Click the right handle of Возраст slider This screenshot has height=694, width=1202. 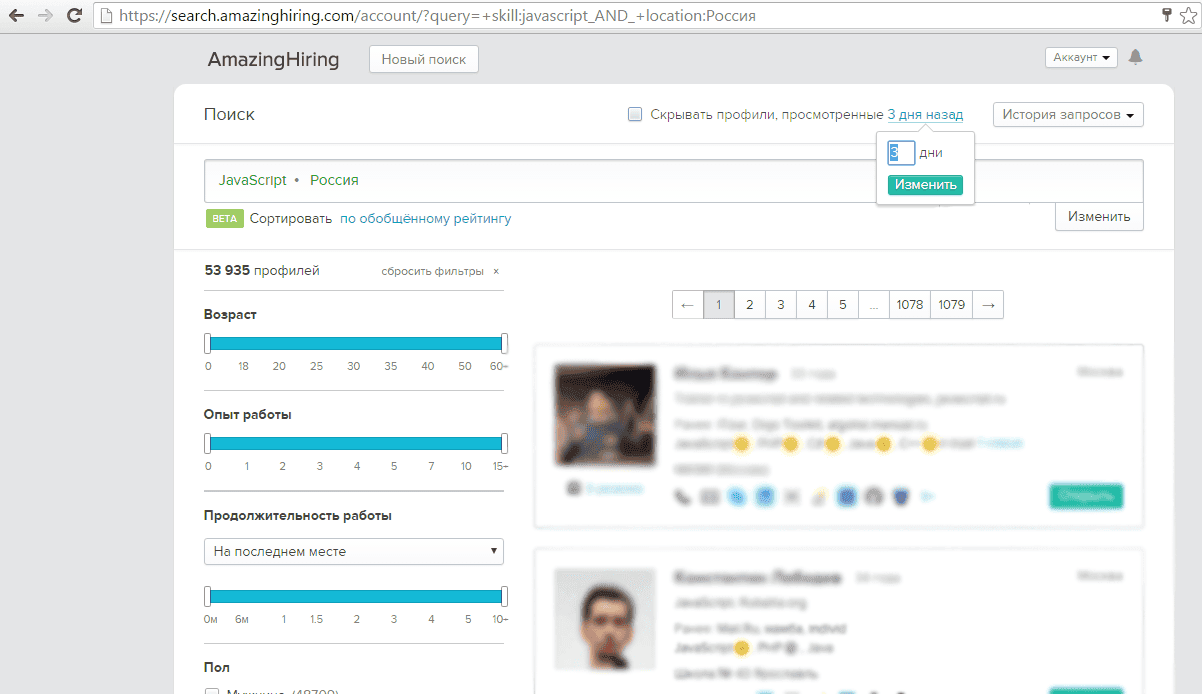[504, 343]
